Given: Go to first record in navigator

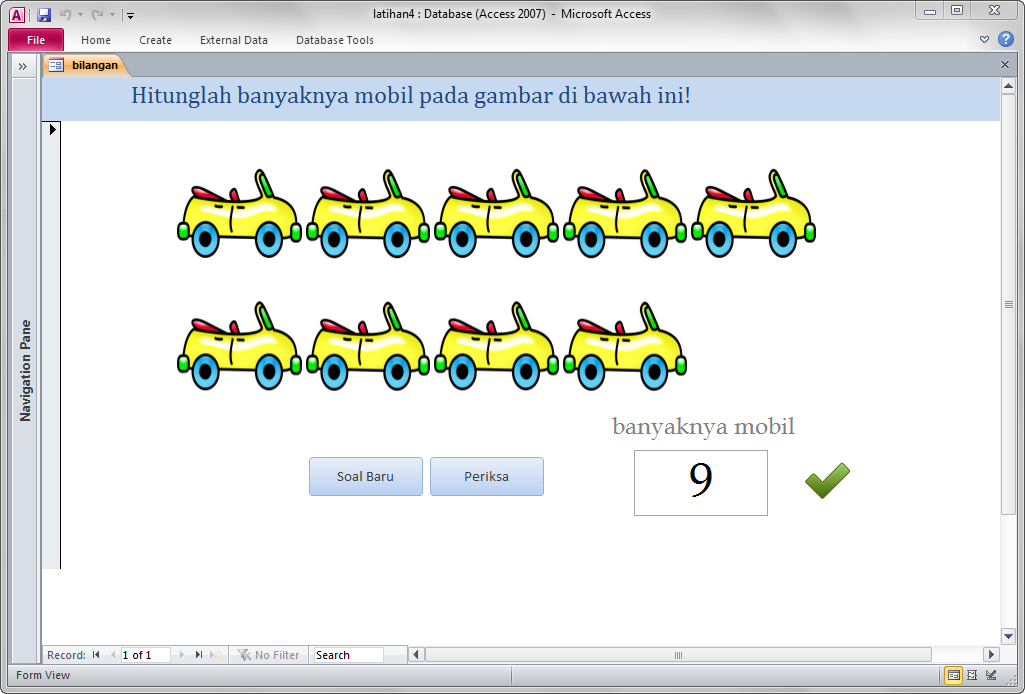Looking at the screenshot, I should click(x=96, y=655).
